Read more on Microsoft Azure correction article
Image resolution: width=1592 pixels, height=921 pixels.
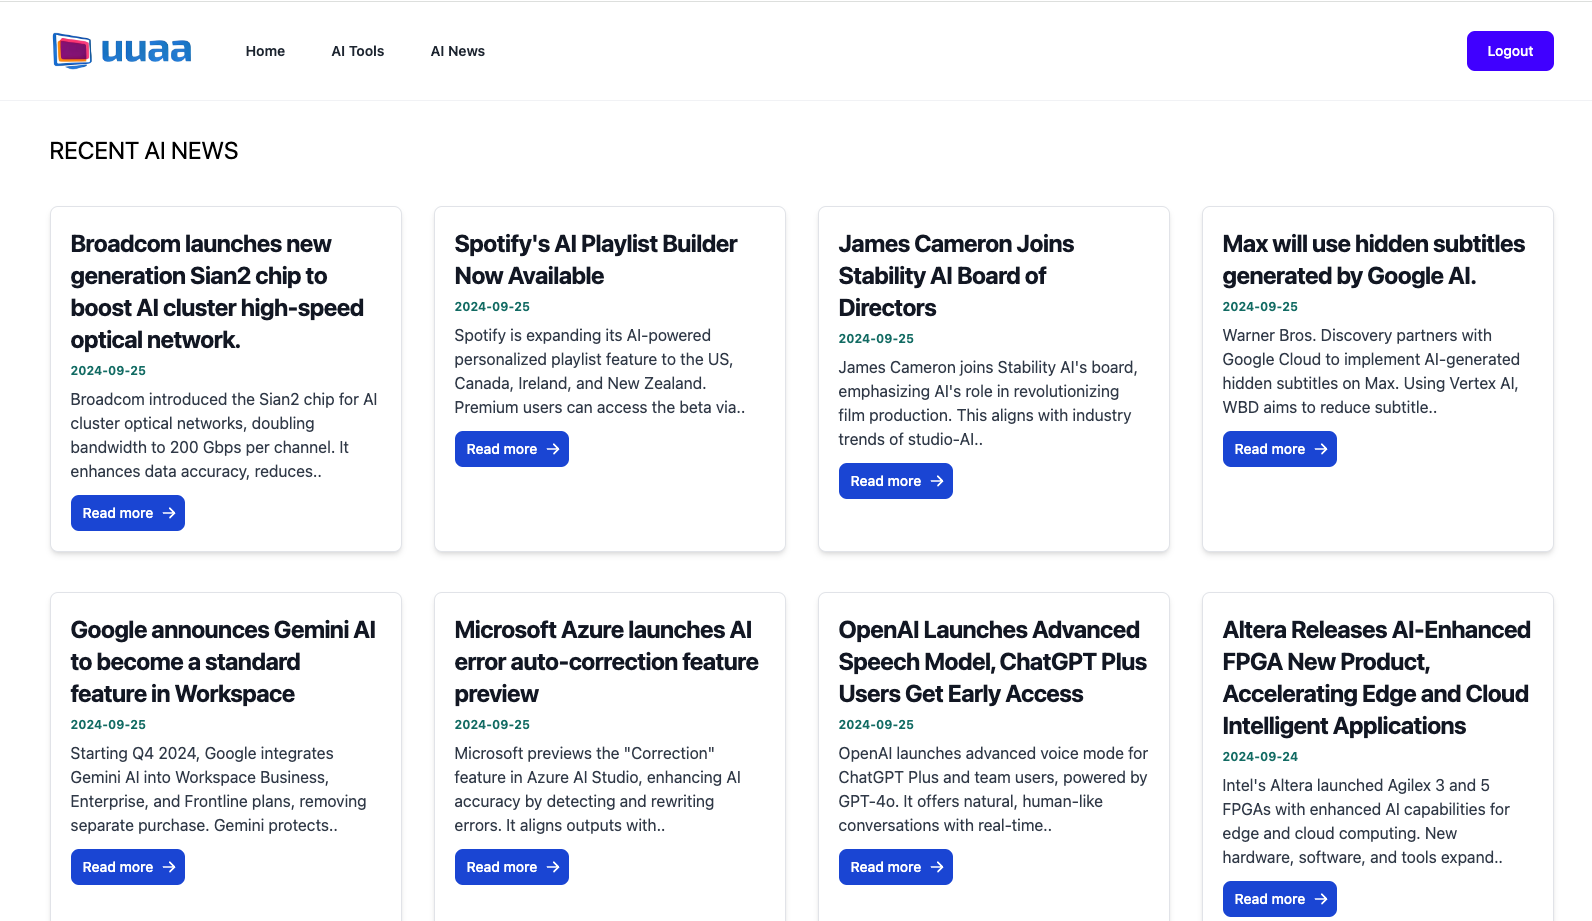click(512, 867)
